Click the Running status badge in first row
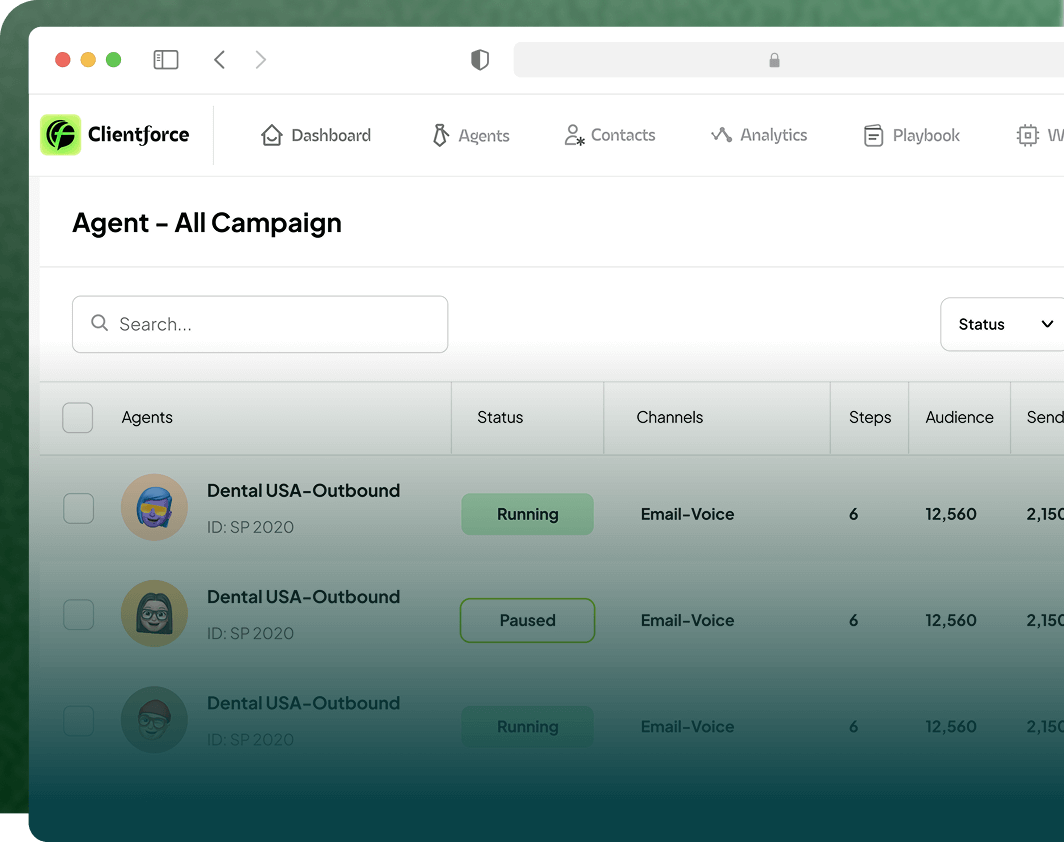Viewport: 1064px width, 842px height. click(x=527, y=514)
